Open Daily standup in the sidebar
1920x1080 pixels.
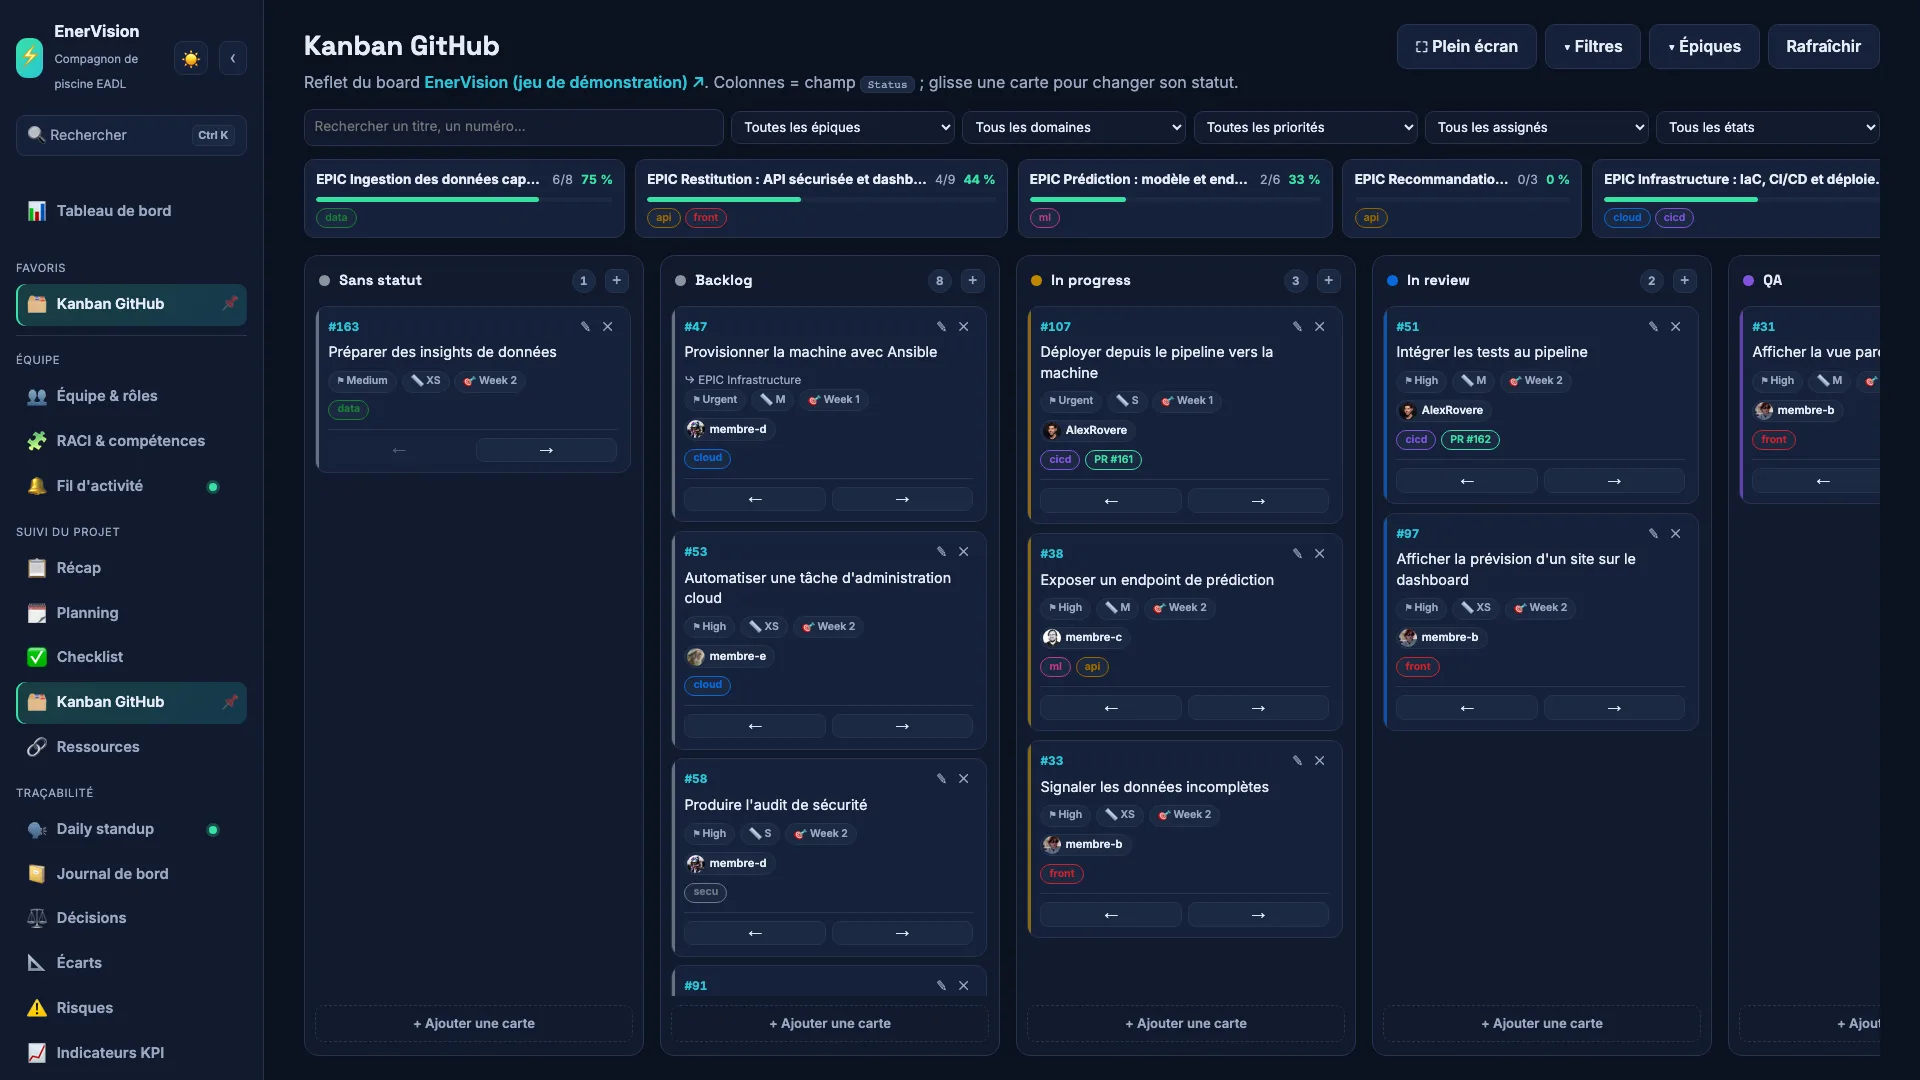(131, 829)
